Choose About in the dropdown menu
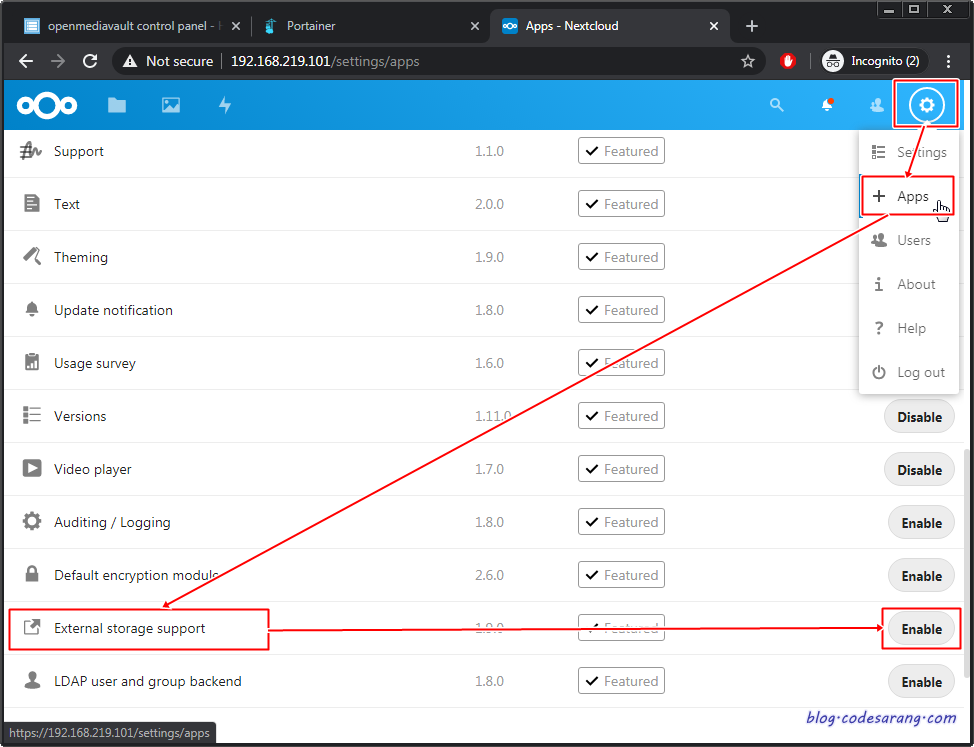 (909, 284)
